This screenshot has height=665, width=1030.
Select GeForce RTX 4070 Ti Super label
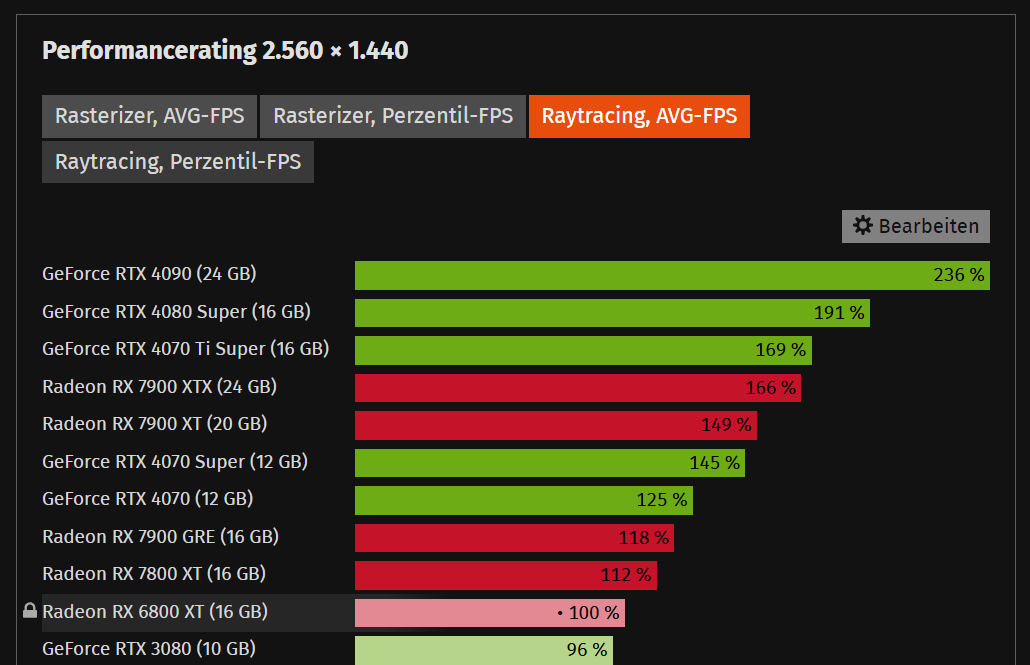coord(185,349)
